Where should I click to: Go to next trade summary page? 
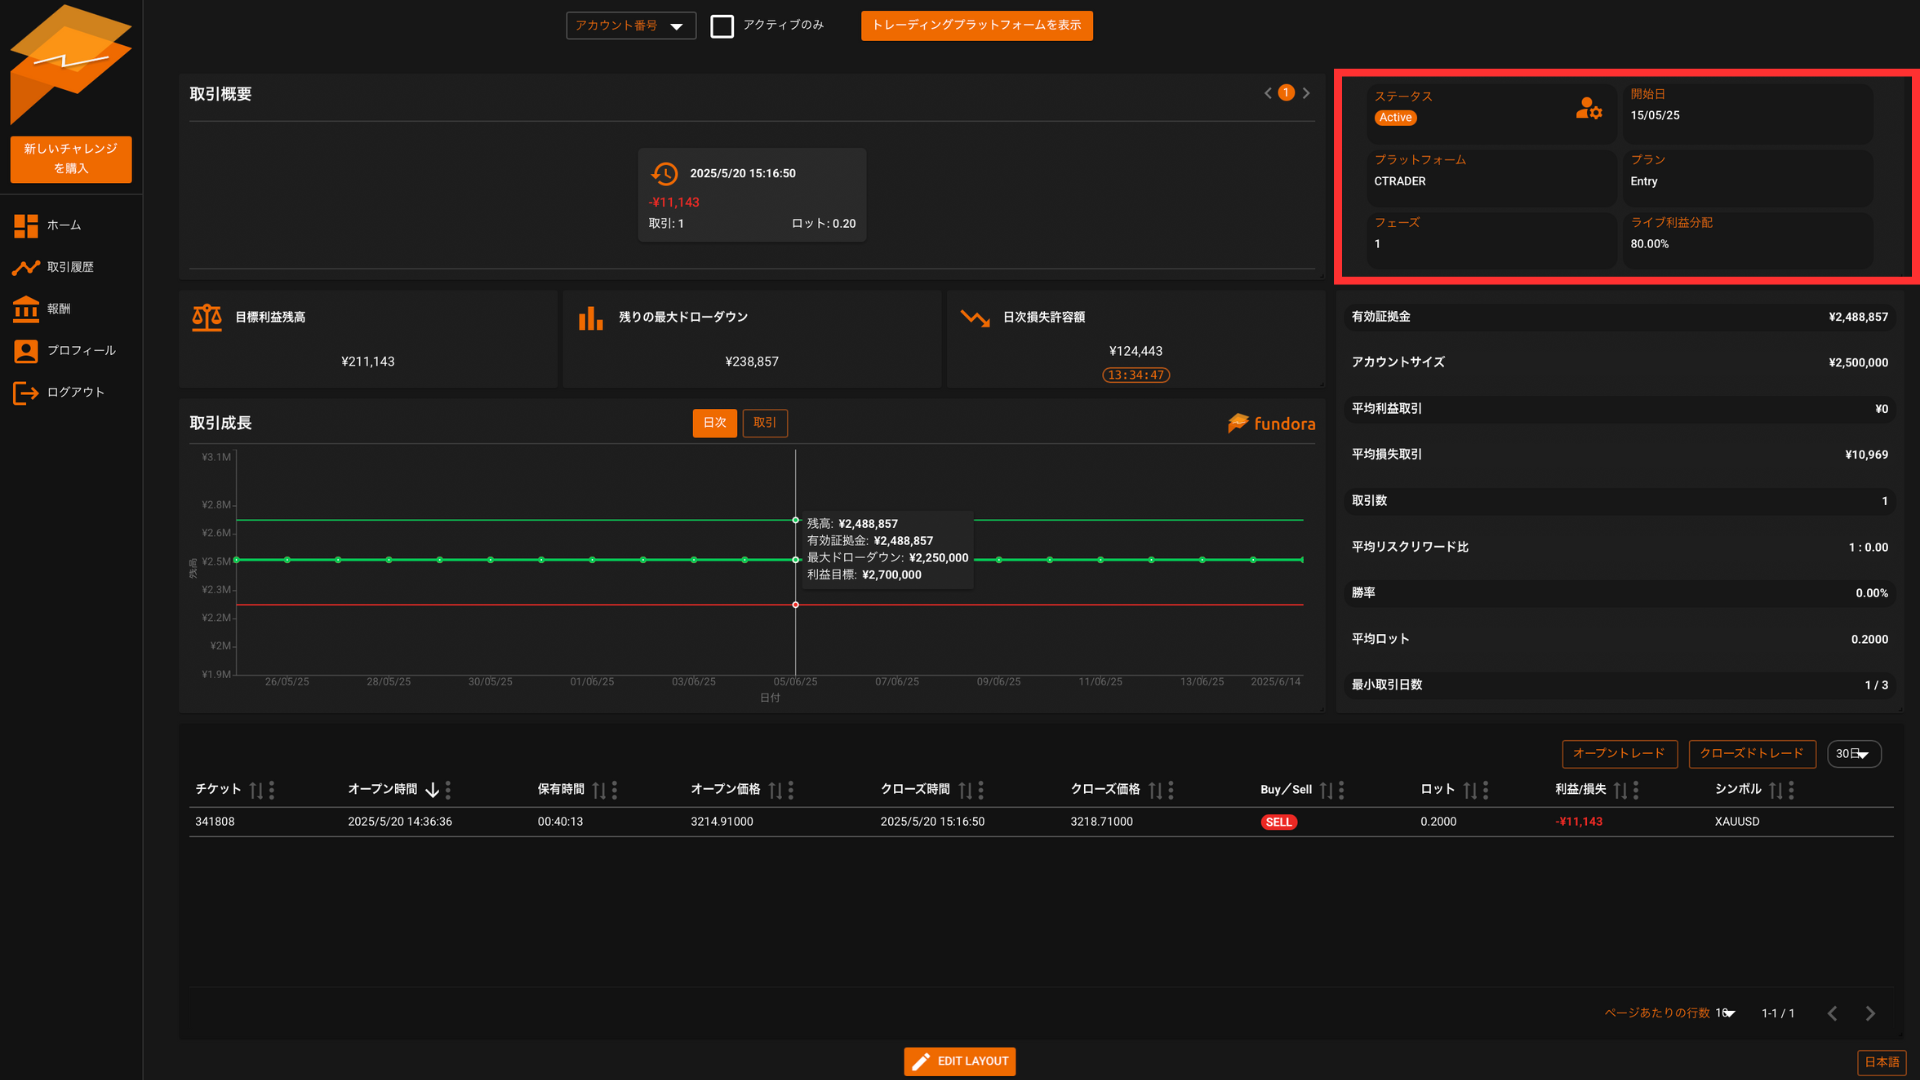click(1306, 93)
